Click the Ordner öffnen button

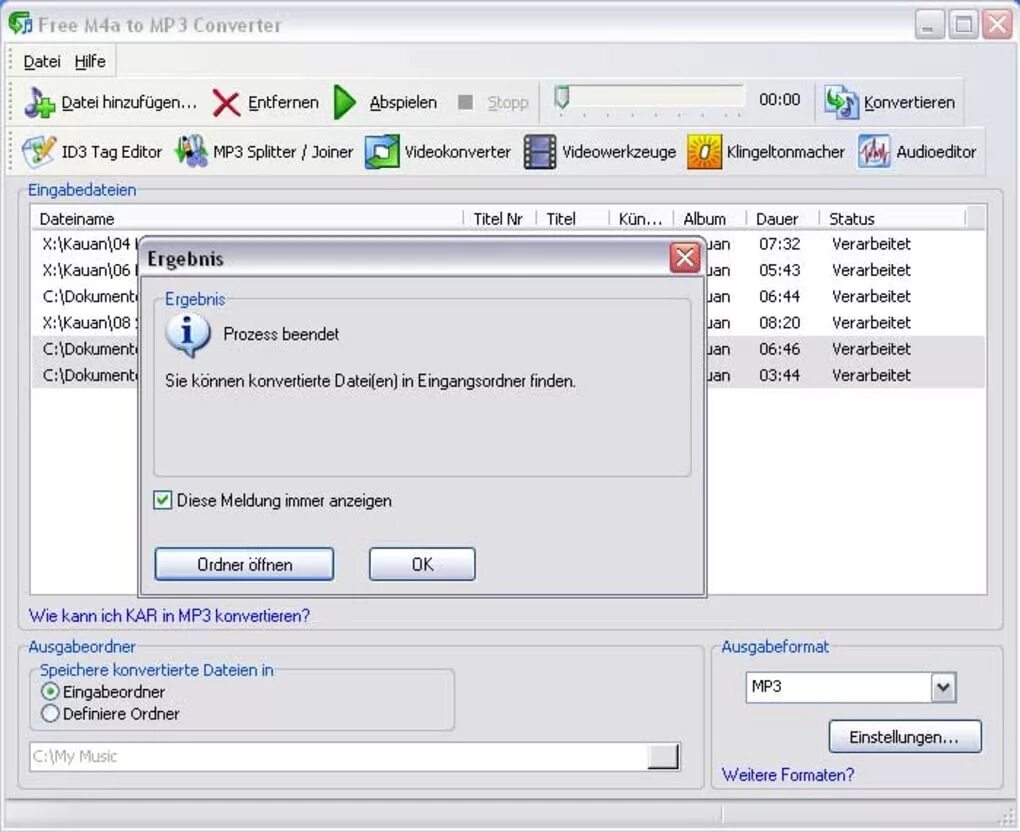click(244, 564)
